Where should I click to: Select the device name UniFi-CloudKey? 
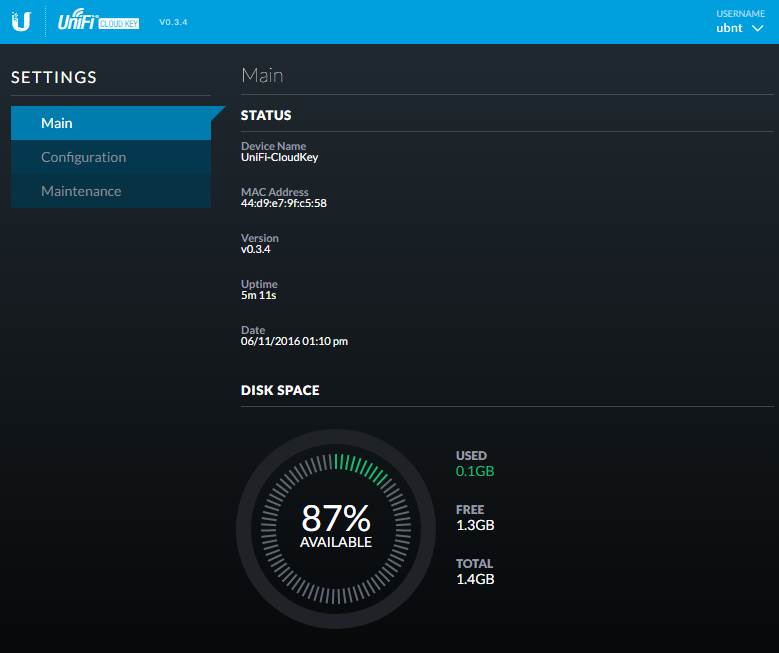pyautogui.click(x=279, y=158)
